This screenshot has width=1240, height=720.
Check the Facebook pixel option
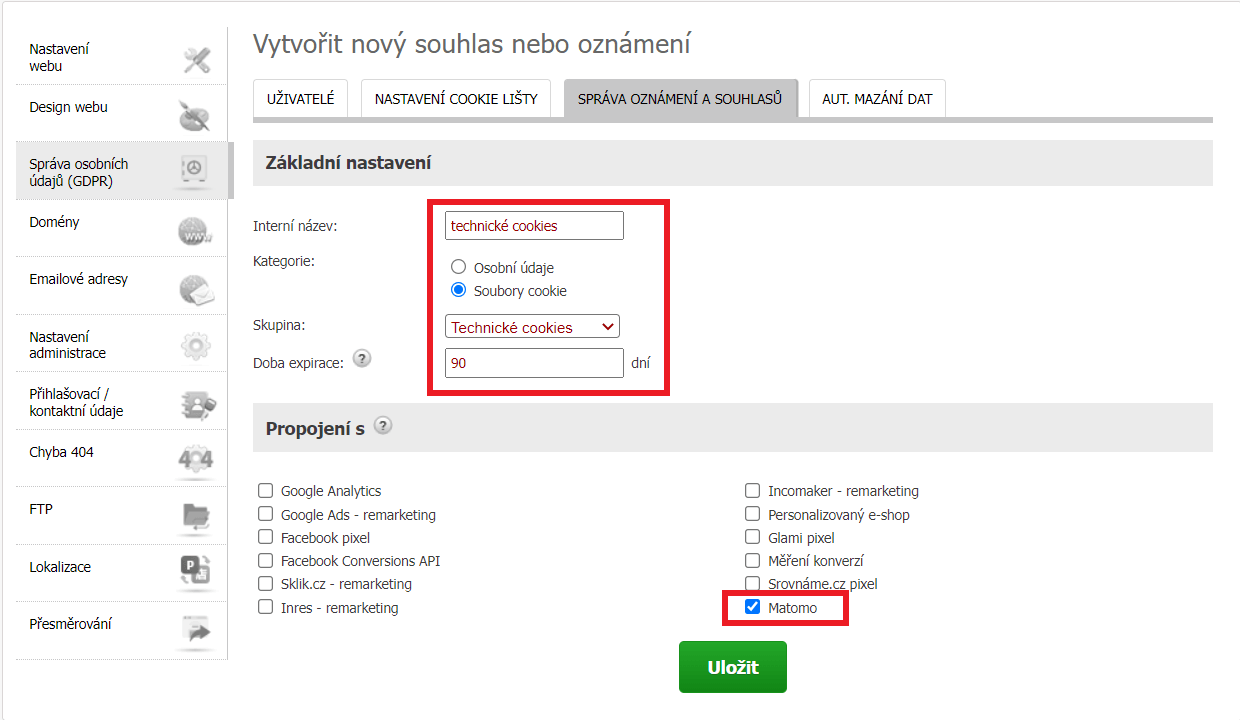pos(265,537)
